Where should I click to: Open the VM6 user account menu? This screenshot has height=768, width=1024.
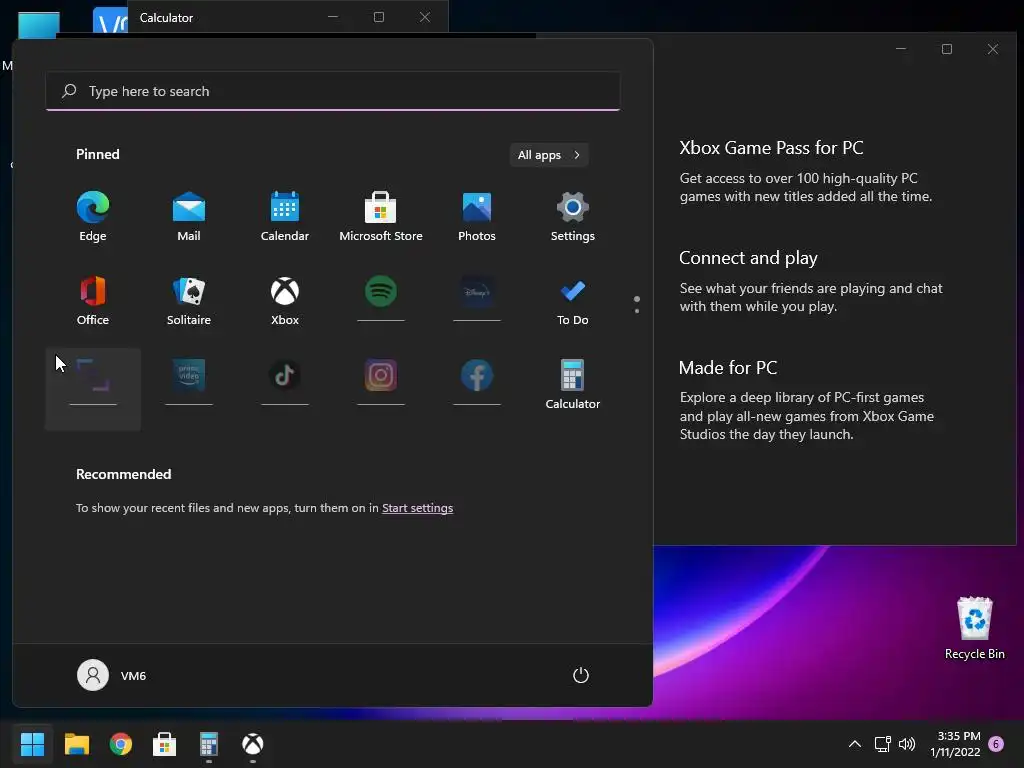[112, 675]
